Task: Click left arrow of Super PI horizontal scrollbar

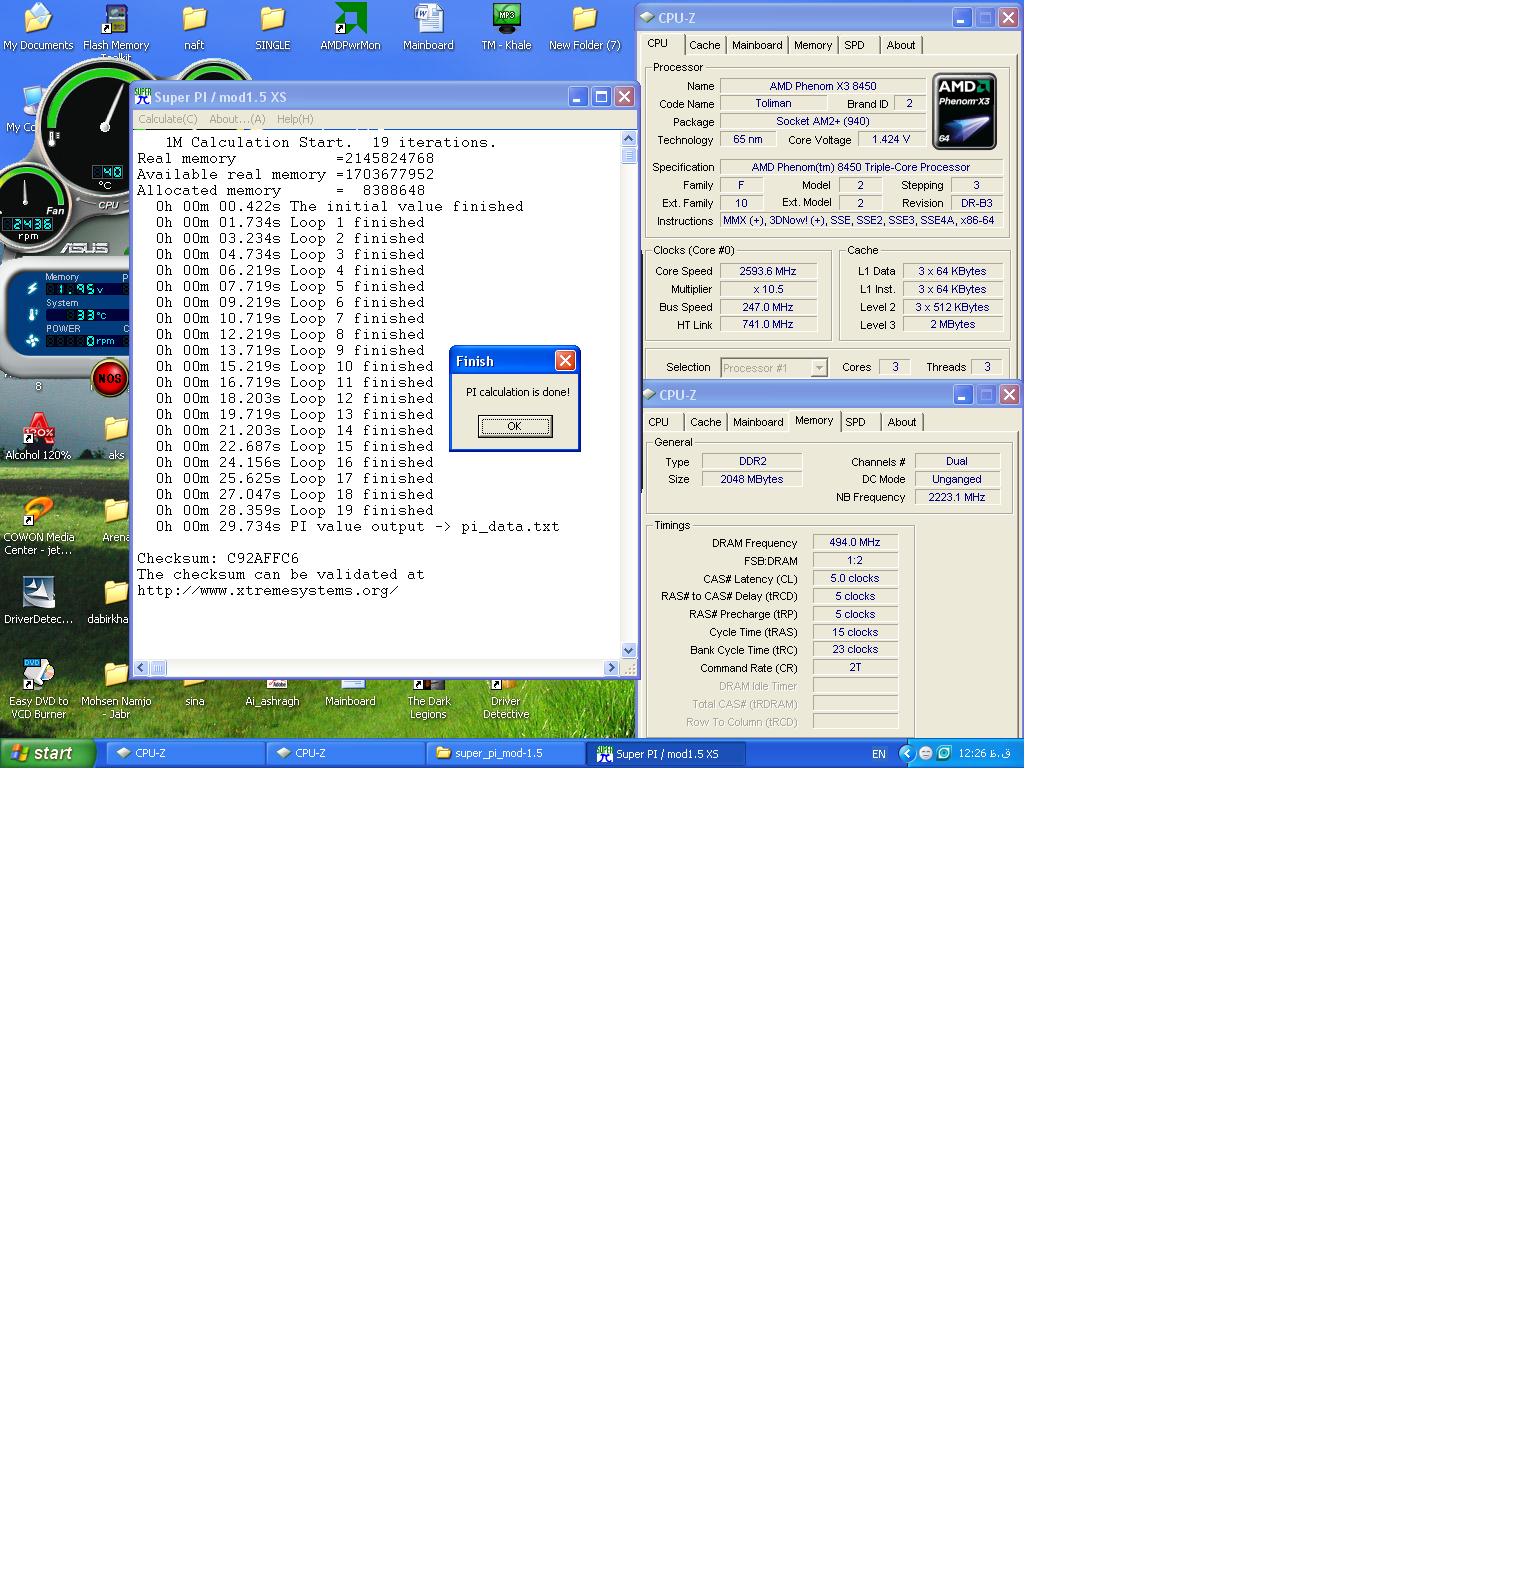Action: 141,667
